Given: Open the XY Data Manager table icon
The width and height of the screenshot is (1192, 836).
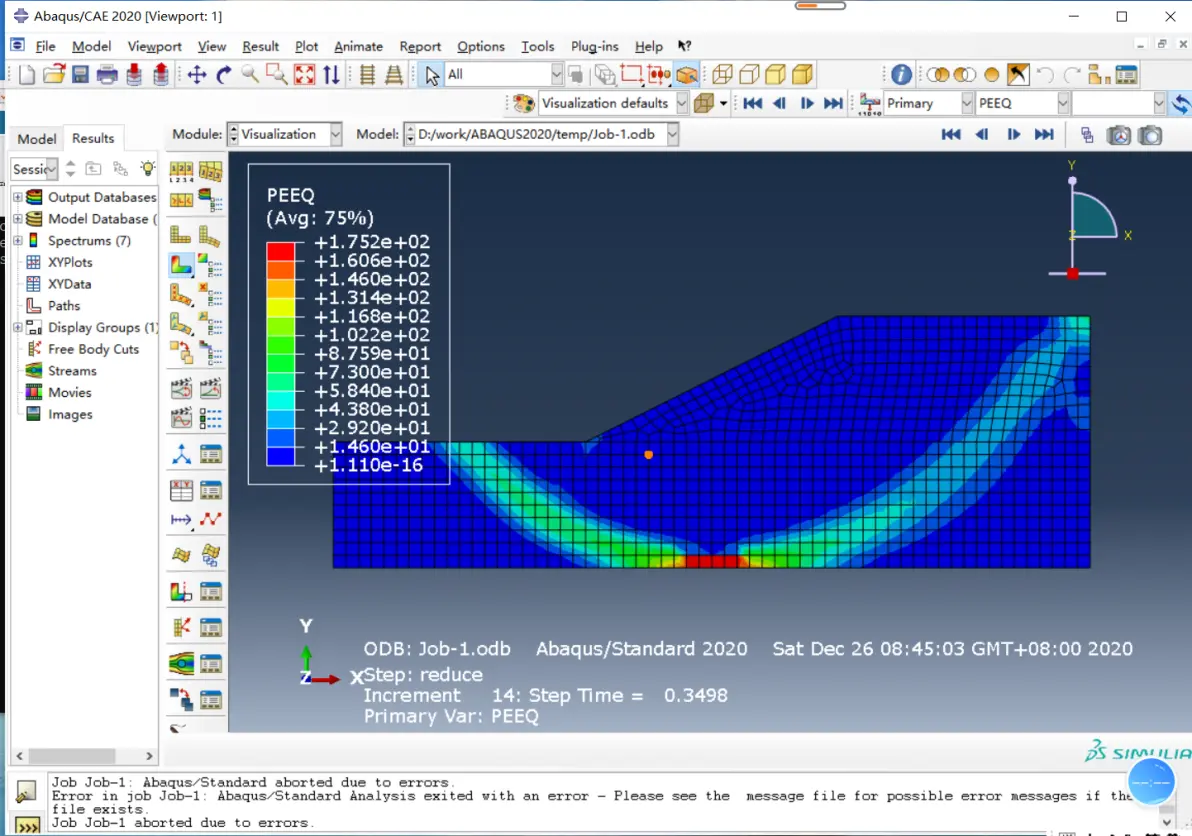Looking at the screenshot, I should pos(181,490).
